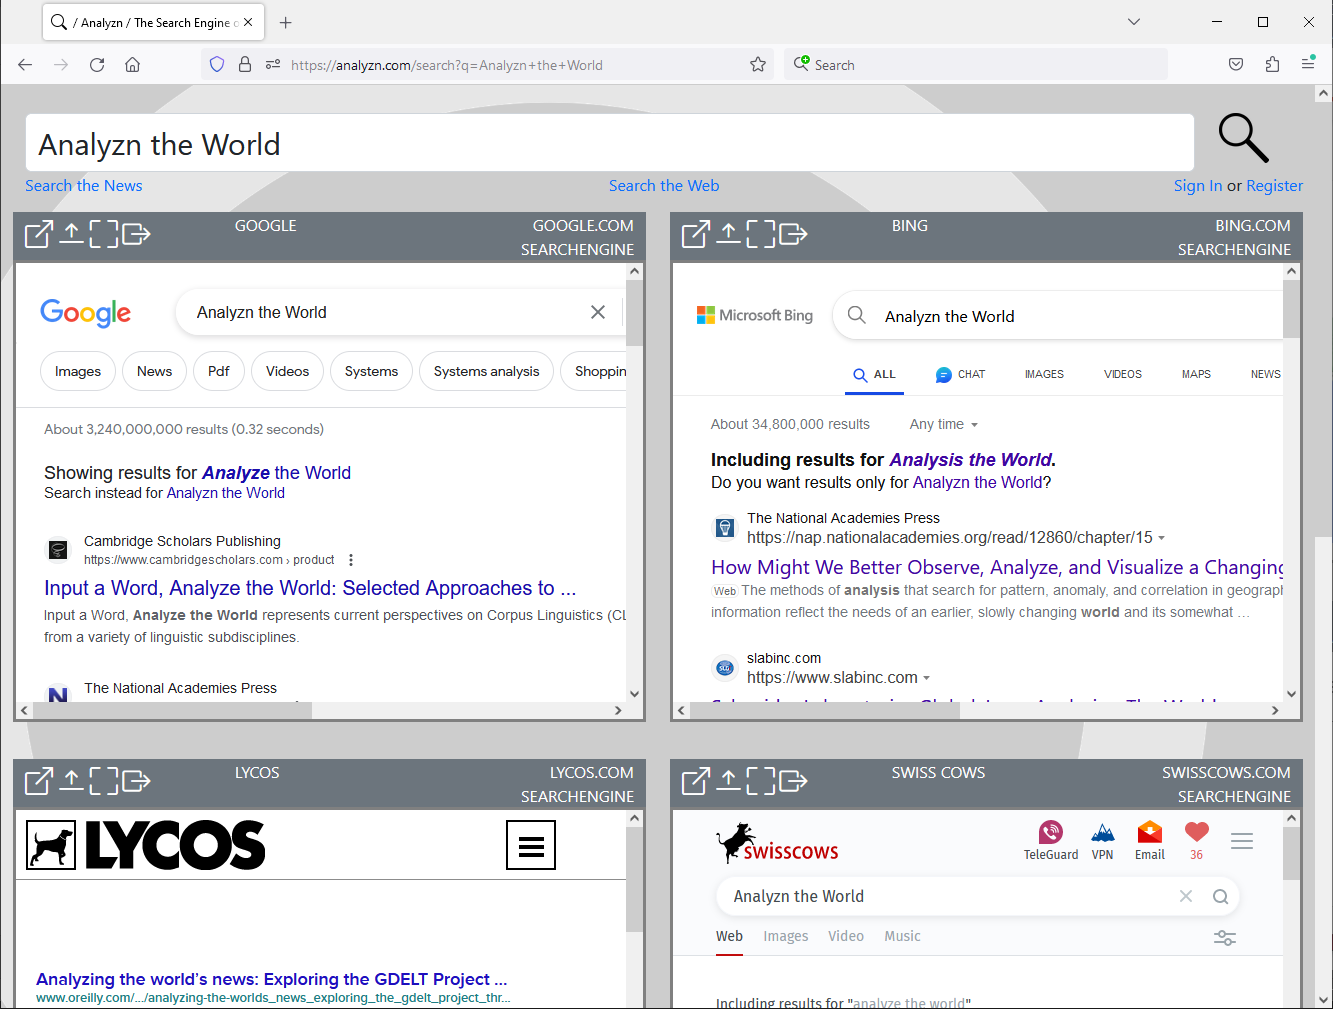Open Google result Input a Word, Analyze the World
Image resolution: width=1333 pixels, height=1009 pixels.
point(310,588)
